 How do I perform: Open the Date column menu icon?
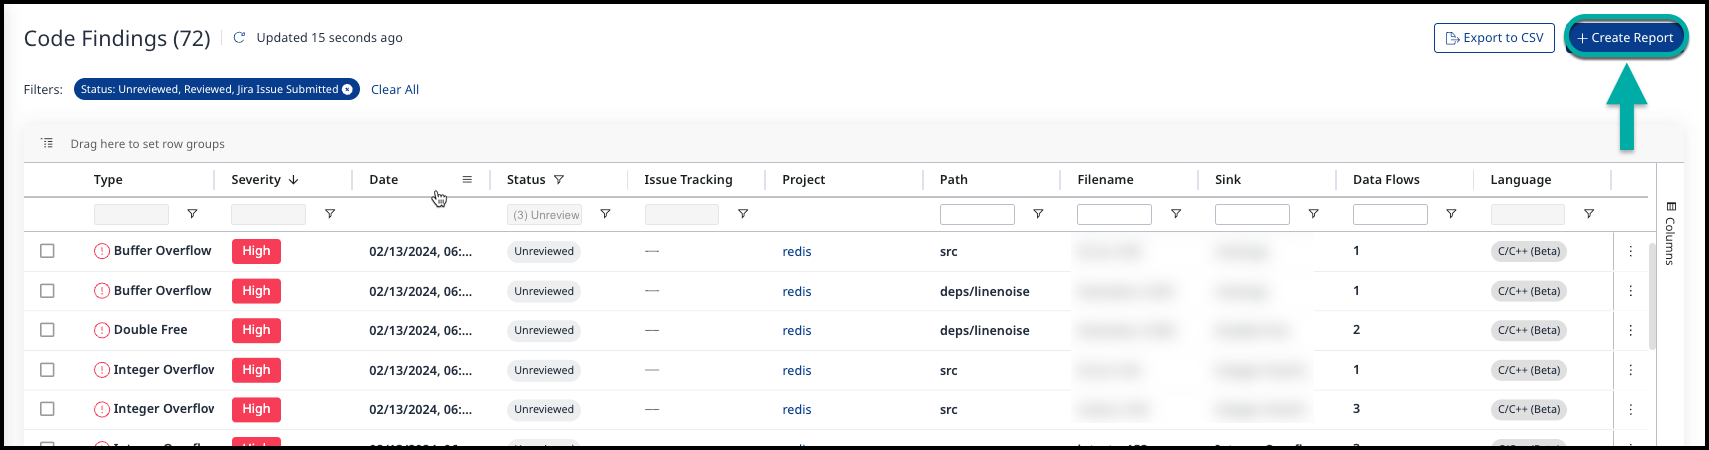pos(467,180)
